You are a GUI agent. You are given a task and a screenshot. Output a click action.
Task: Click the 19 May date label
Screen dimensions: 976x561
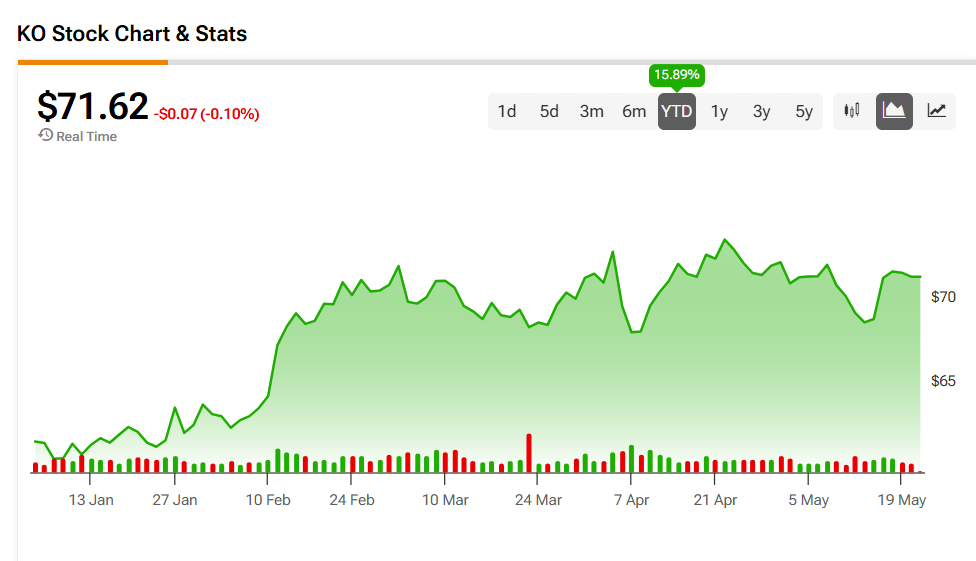[902, 500]
